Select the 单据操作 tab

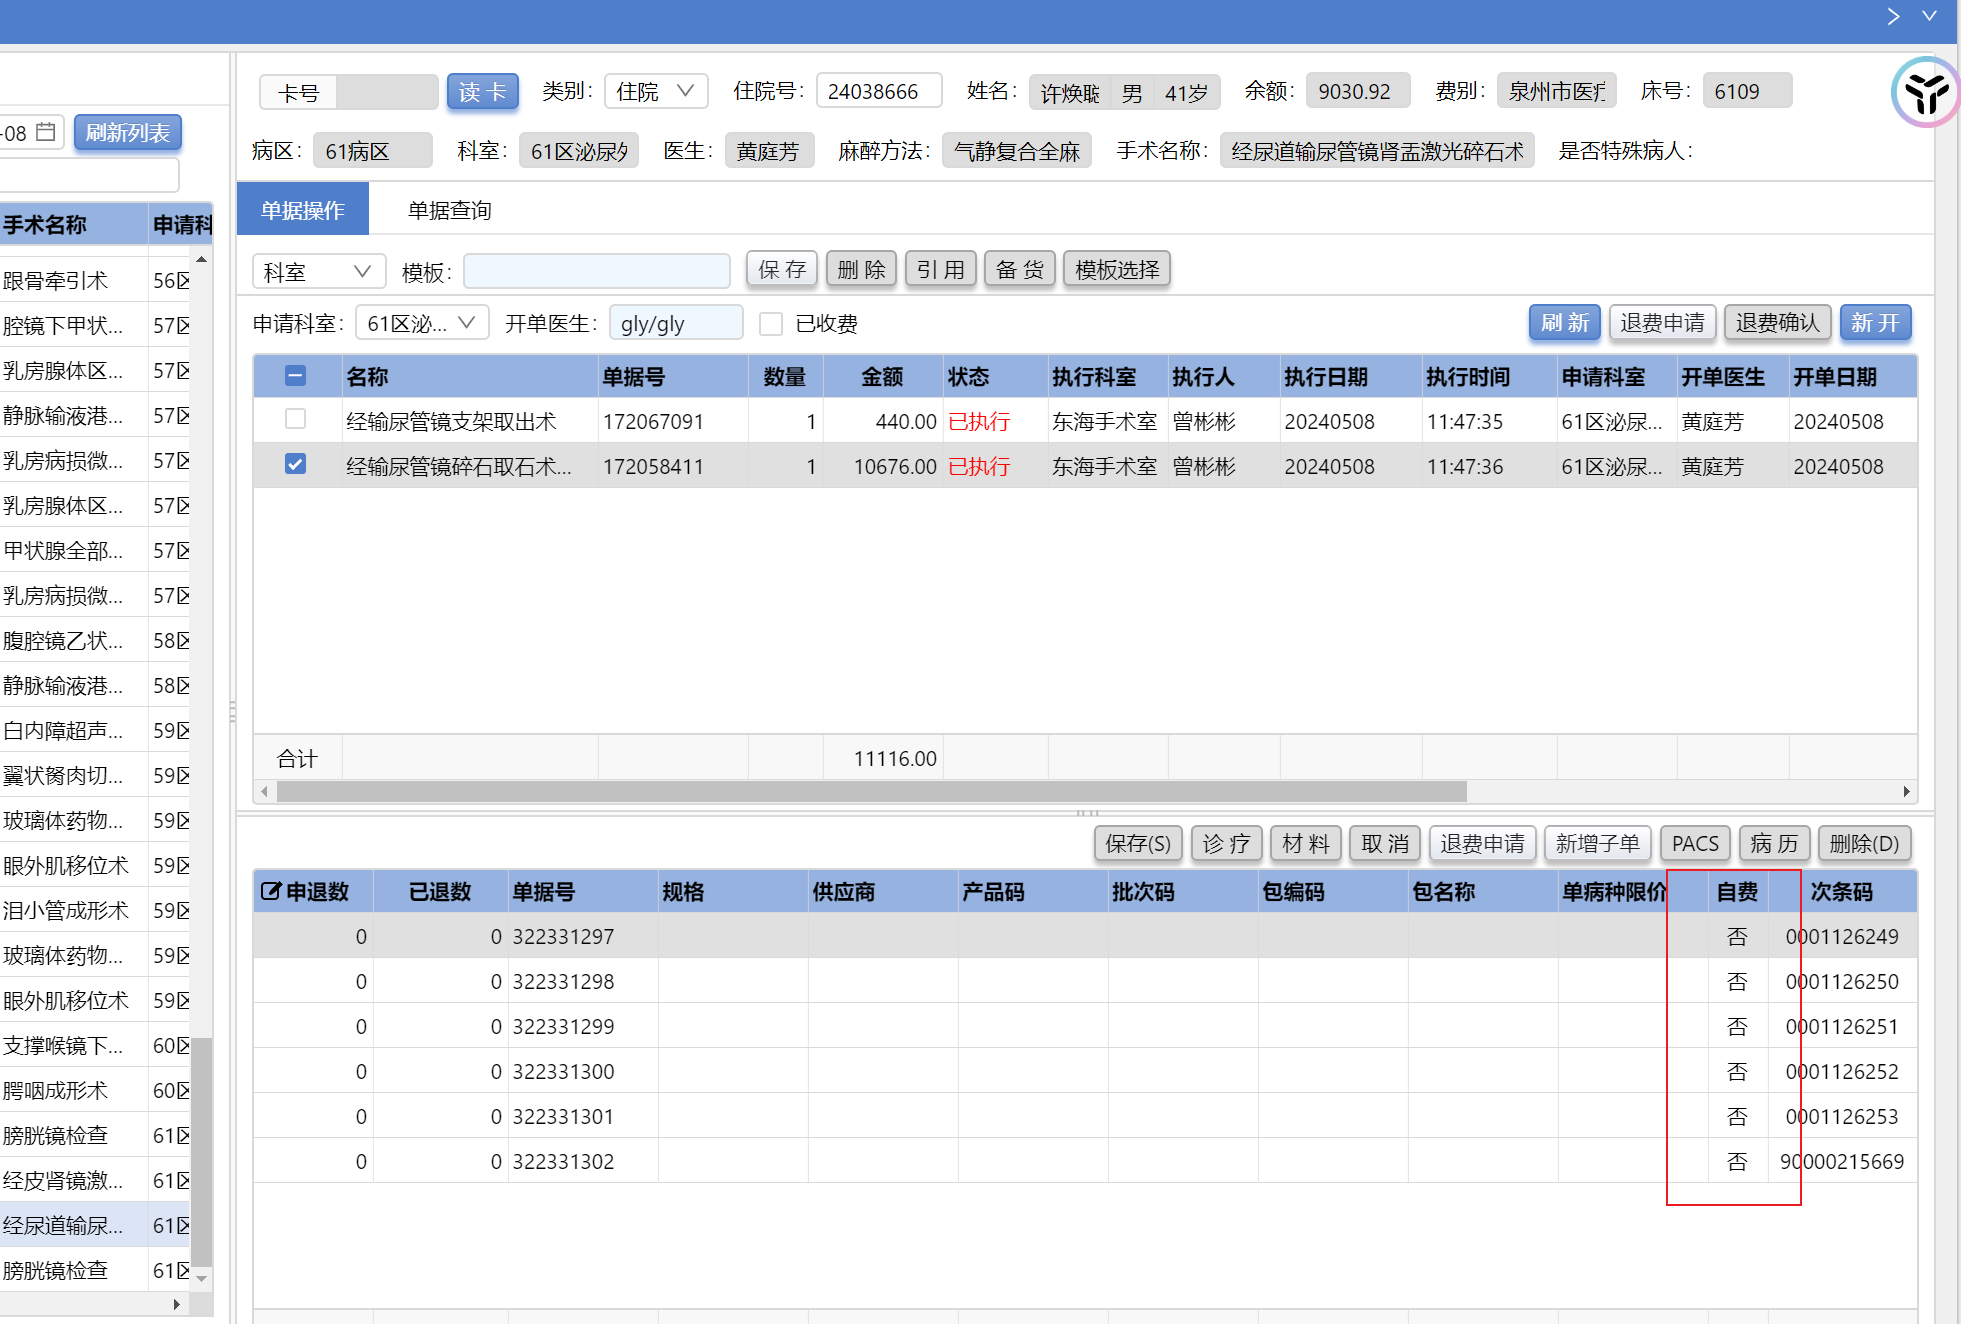[x=302, y=210]
